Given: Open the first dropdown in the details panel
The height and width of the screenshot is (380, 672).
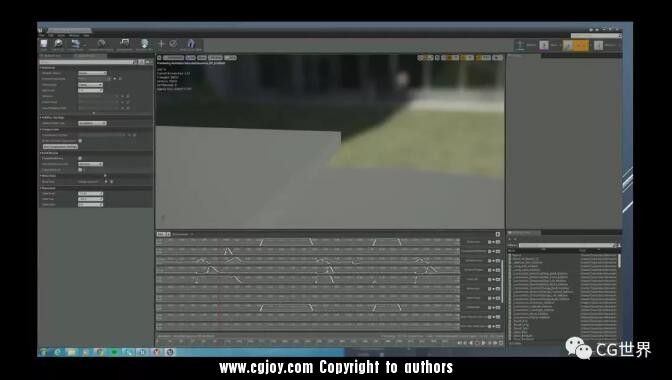Looking at the screenshot, I should (92, 73).
